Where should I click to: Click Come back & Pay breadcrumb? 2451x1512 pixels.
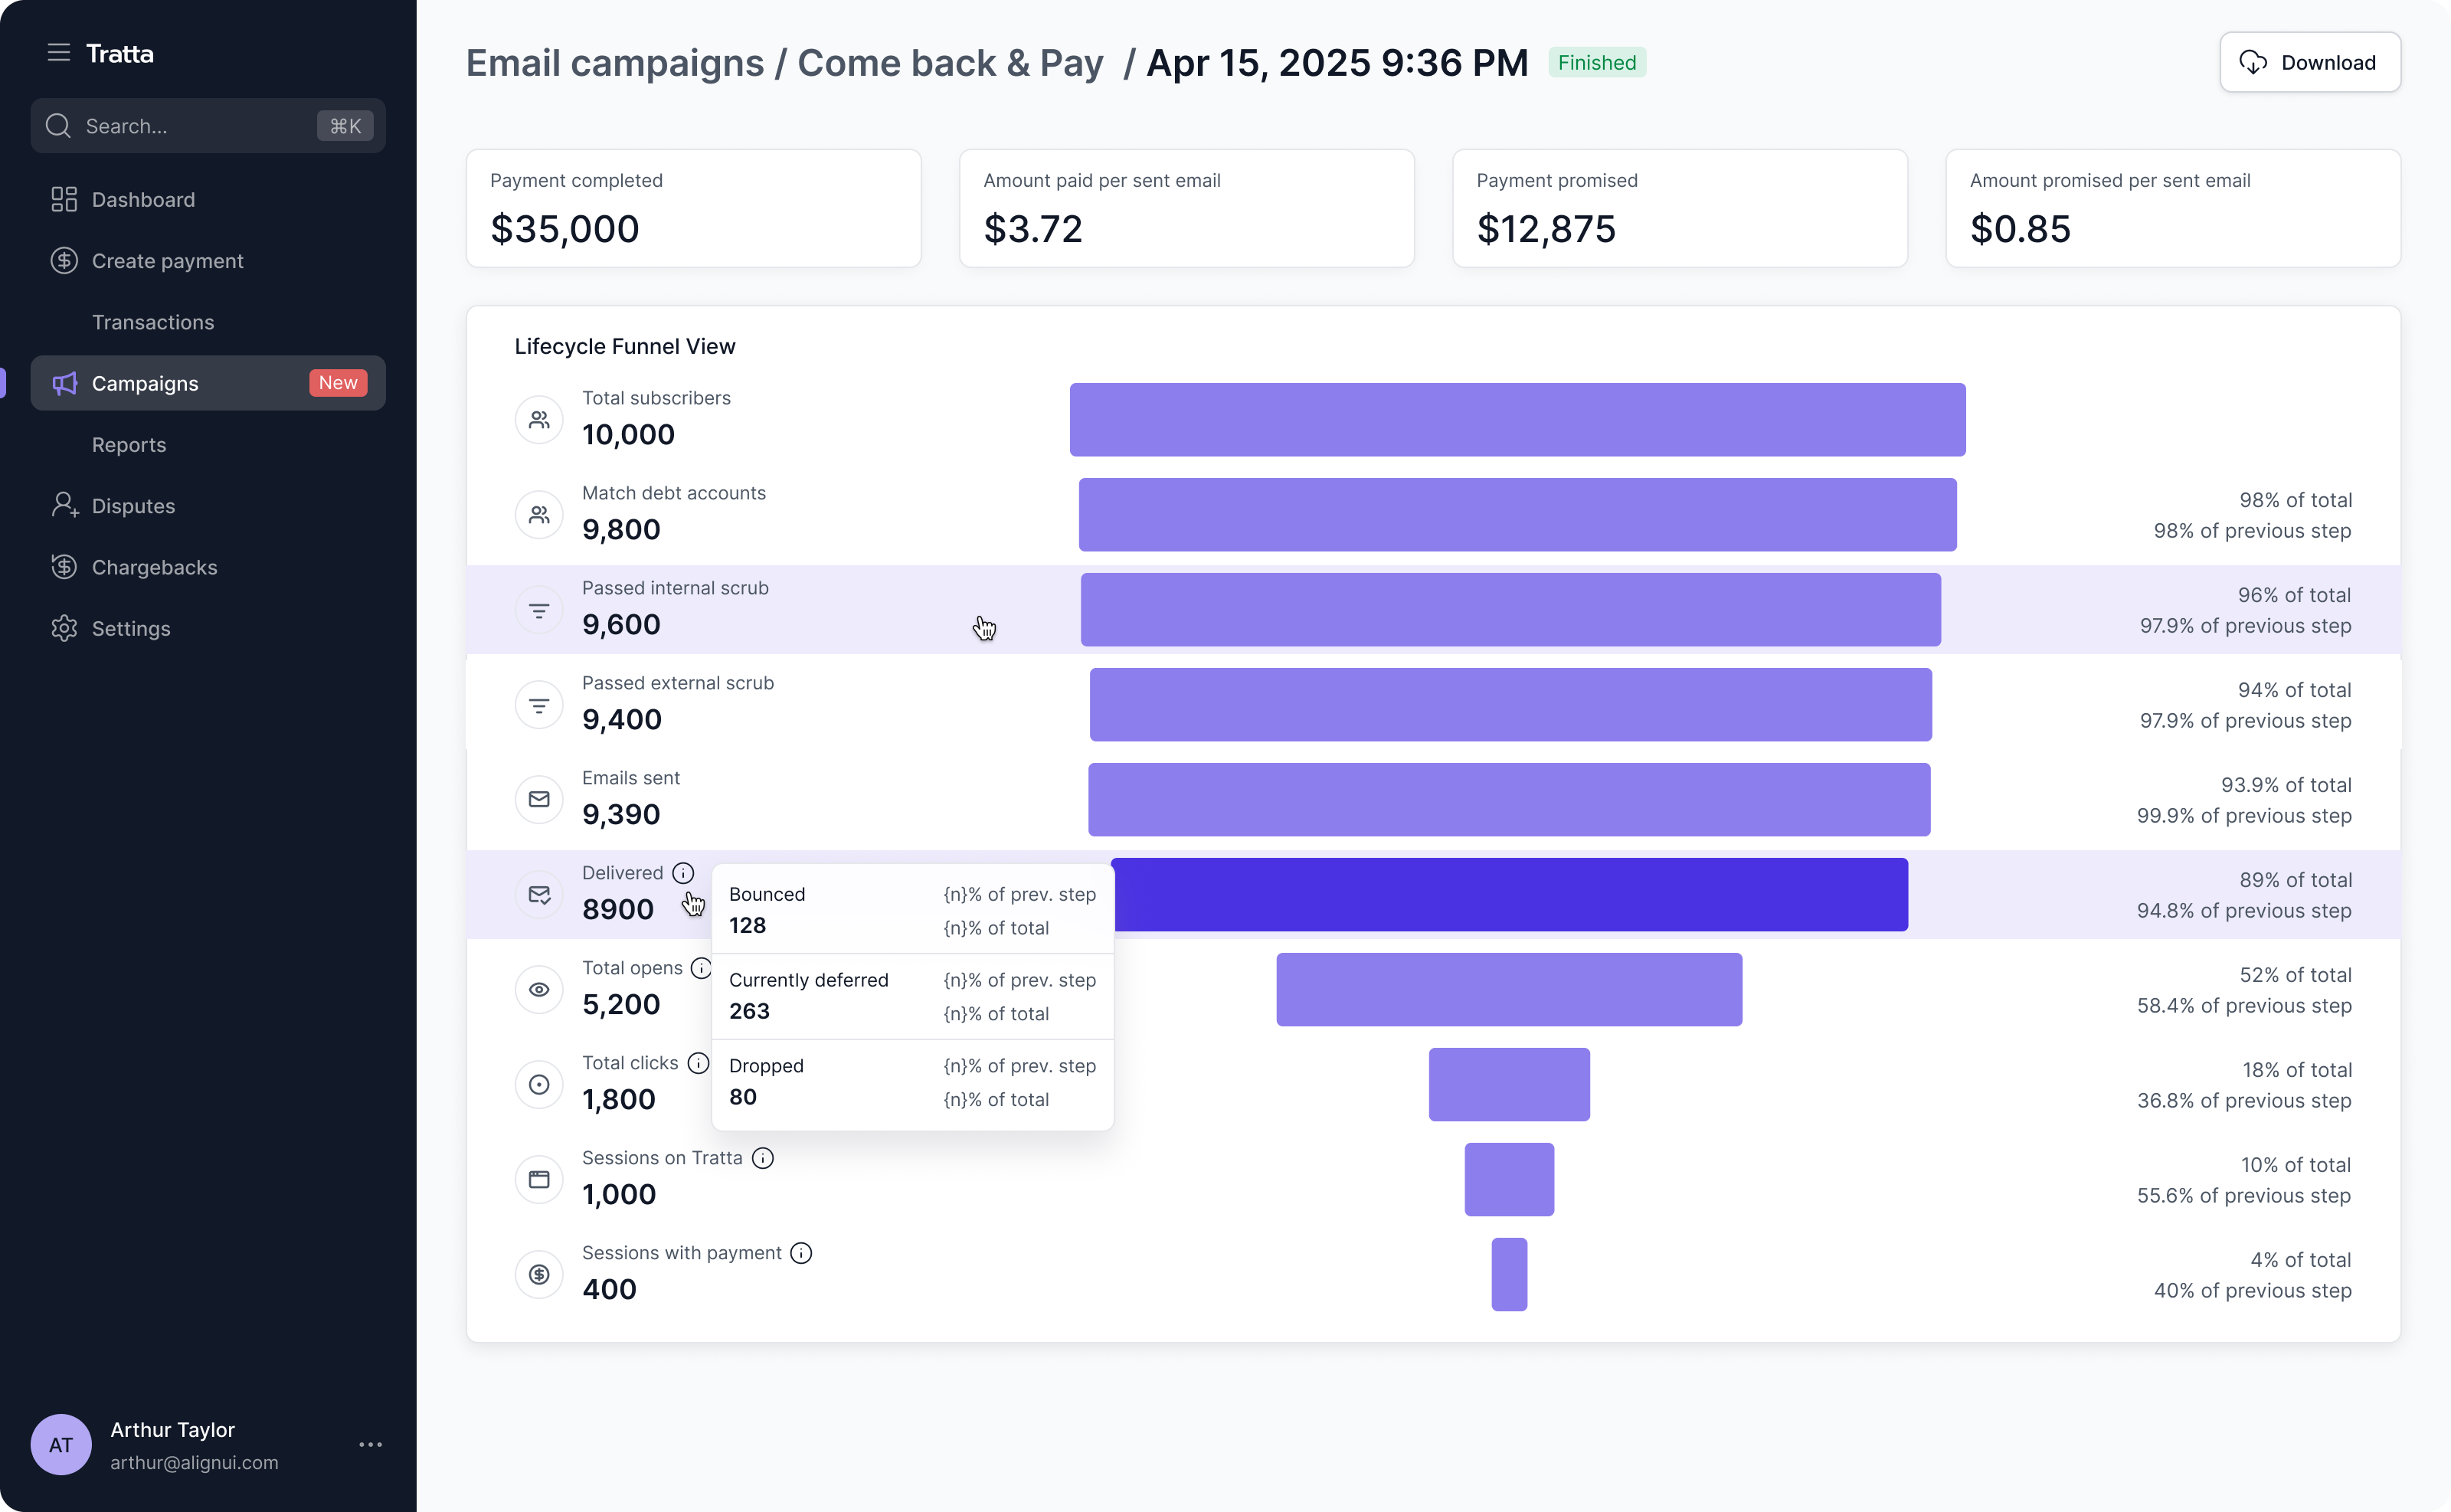[x=949, y=63]
